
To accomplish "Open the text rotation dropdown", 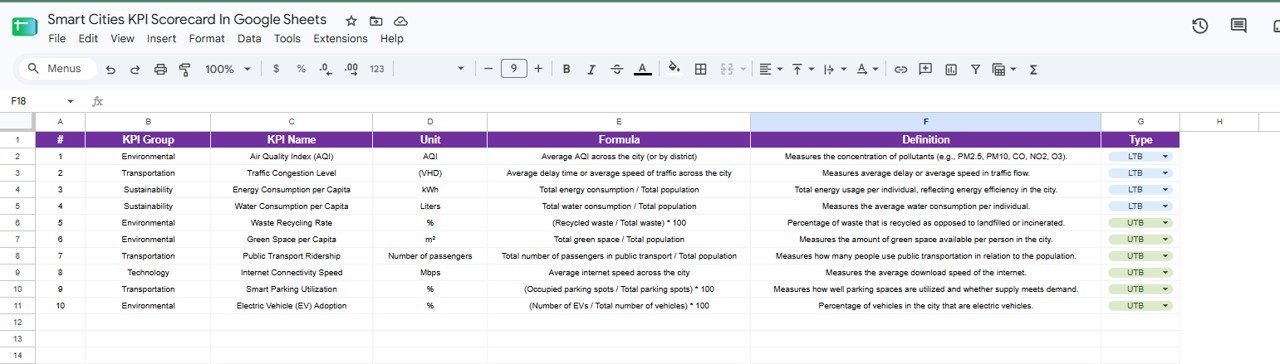I will coord(866,69).
